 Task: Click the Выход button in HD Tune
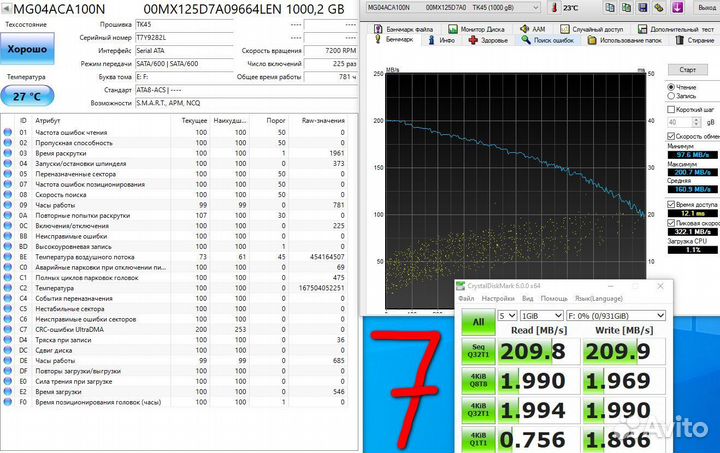pos(705,7)
